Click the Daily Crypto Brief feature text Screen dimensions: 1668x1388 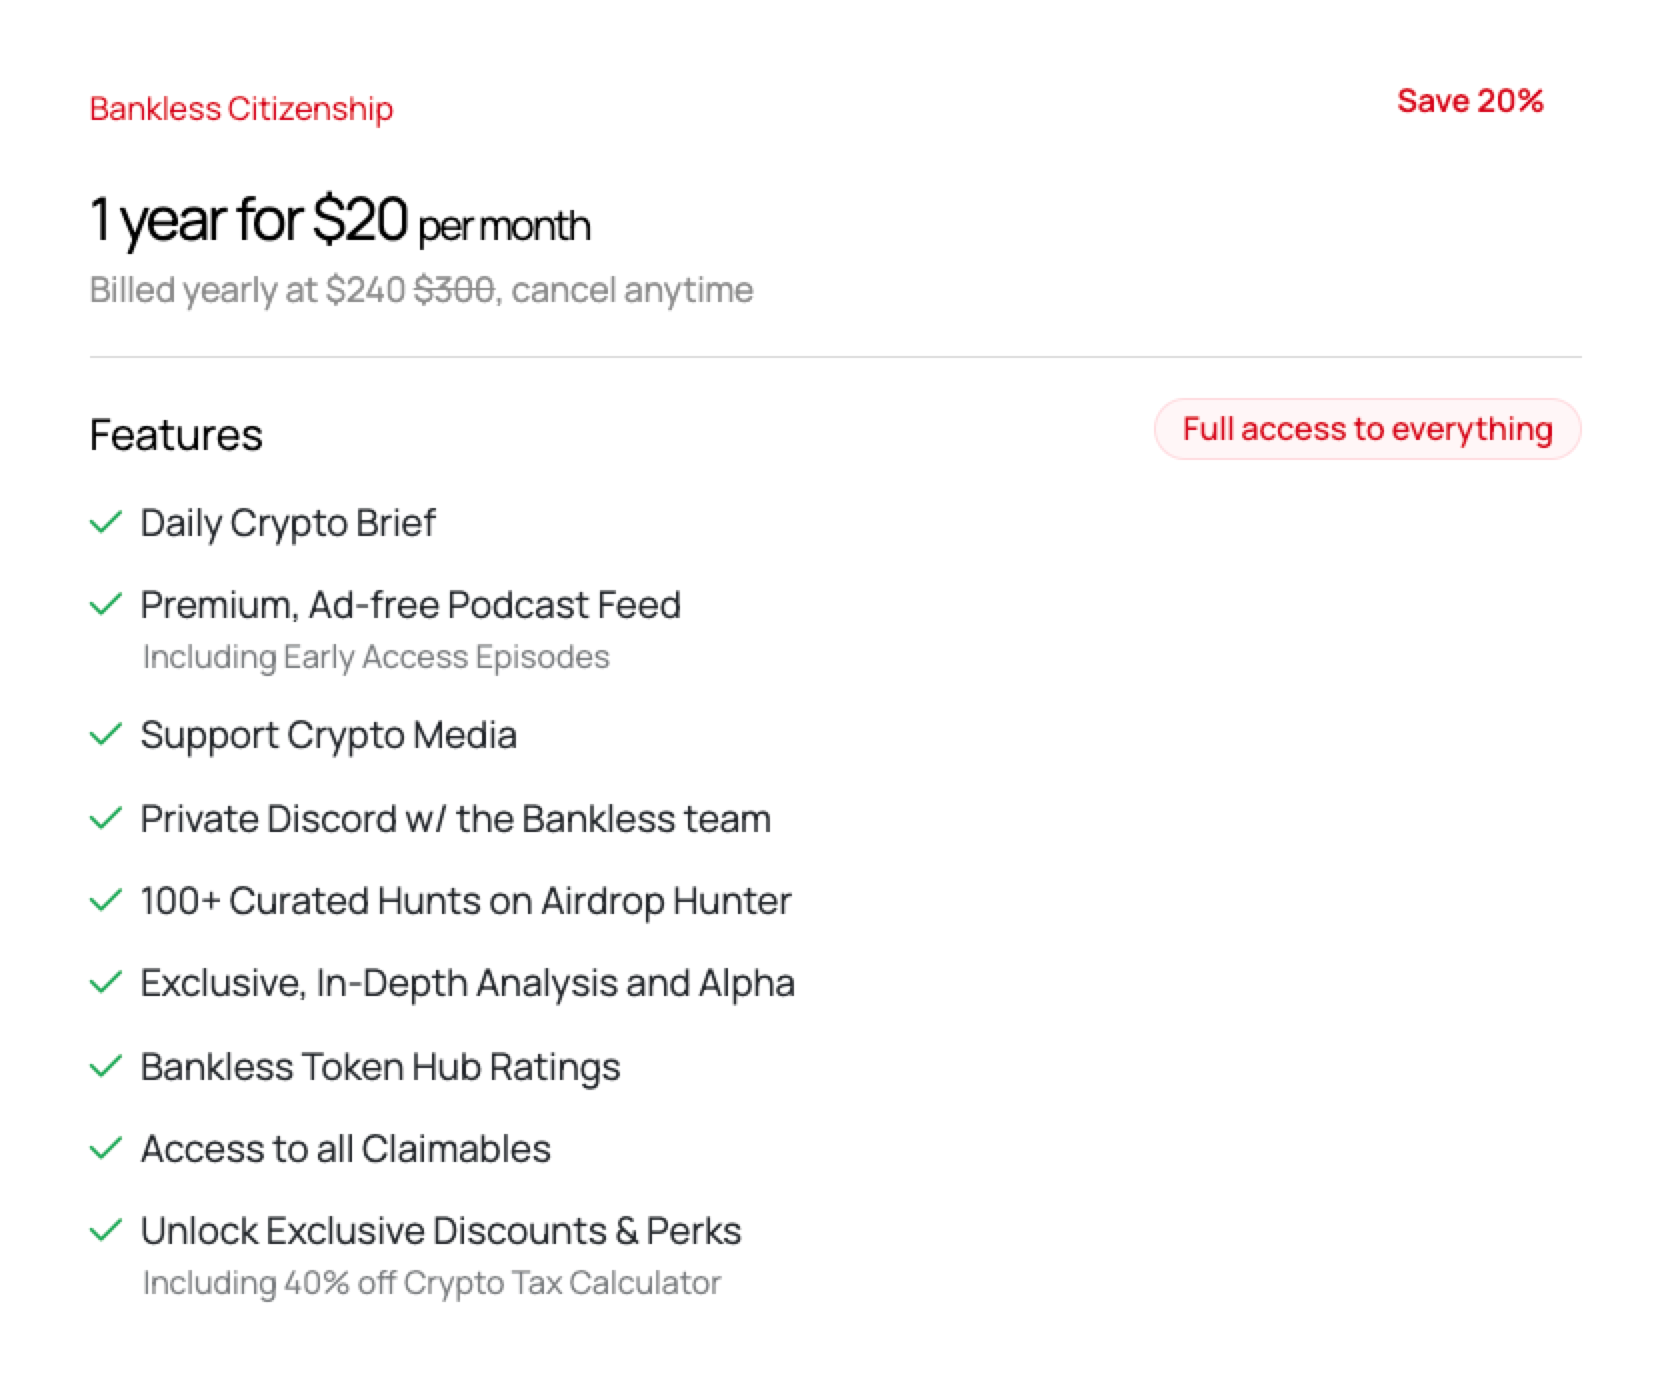coord(288,523)
